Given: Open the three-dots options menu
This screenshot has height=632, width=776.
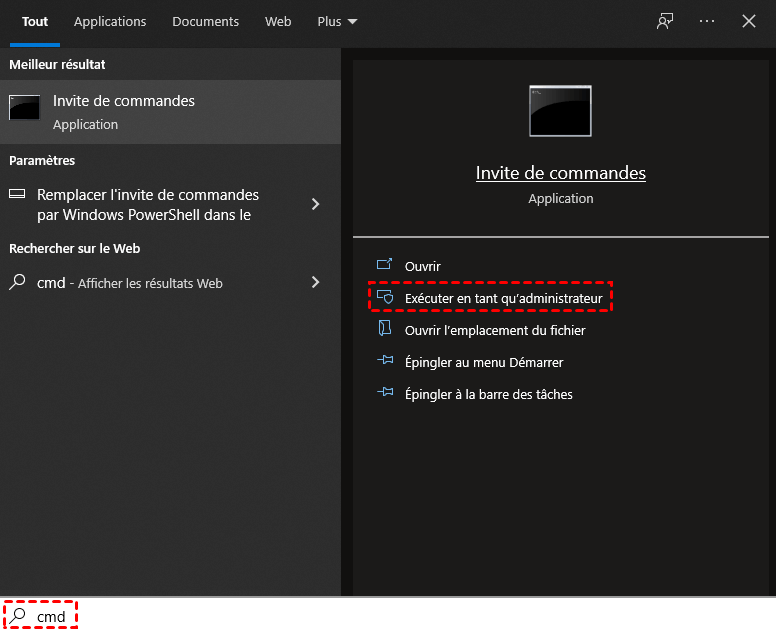Looking at the screenshot, I should point(707,21).
